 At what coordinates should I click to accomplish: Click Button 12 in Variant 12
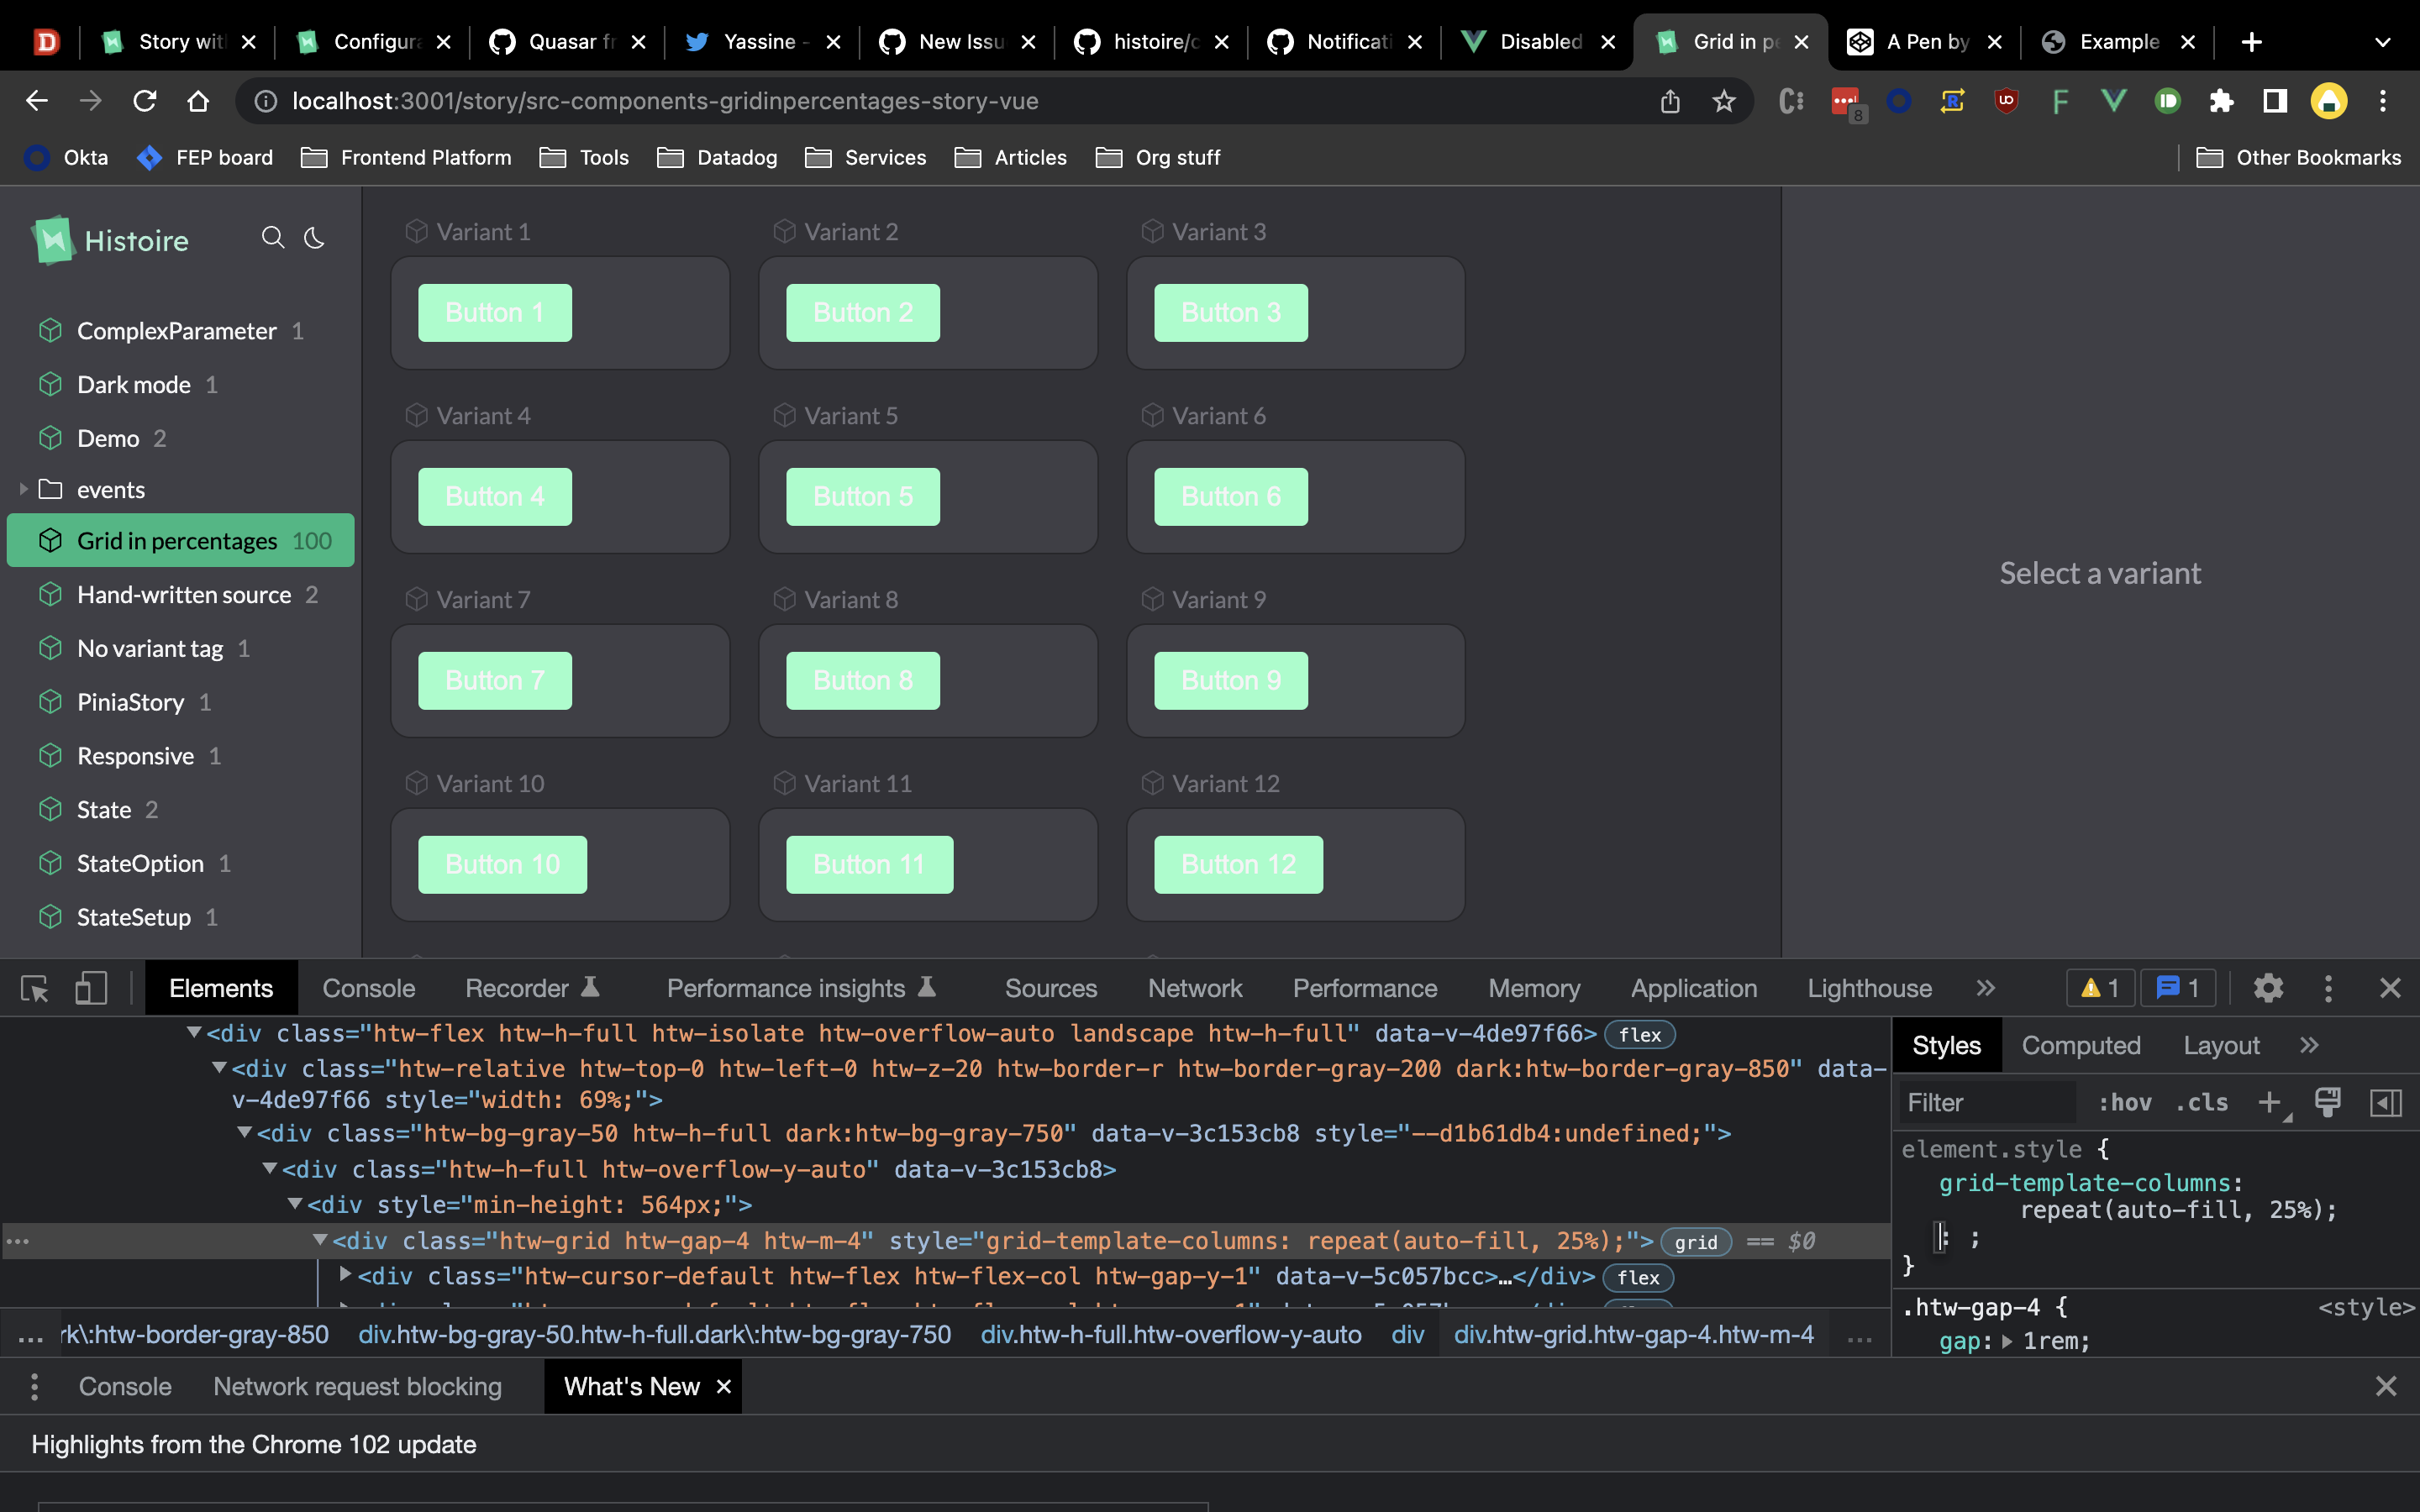(1238, 865)
